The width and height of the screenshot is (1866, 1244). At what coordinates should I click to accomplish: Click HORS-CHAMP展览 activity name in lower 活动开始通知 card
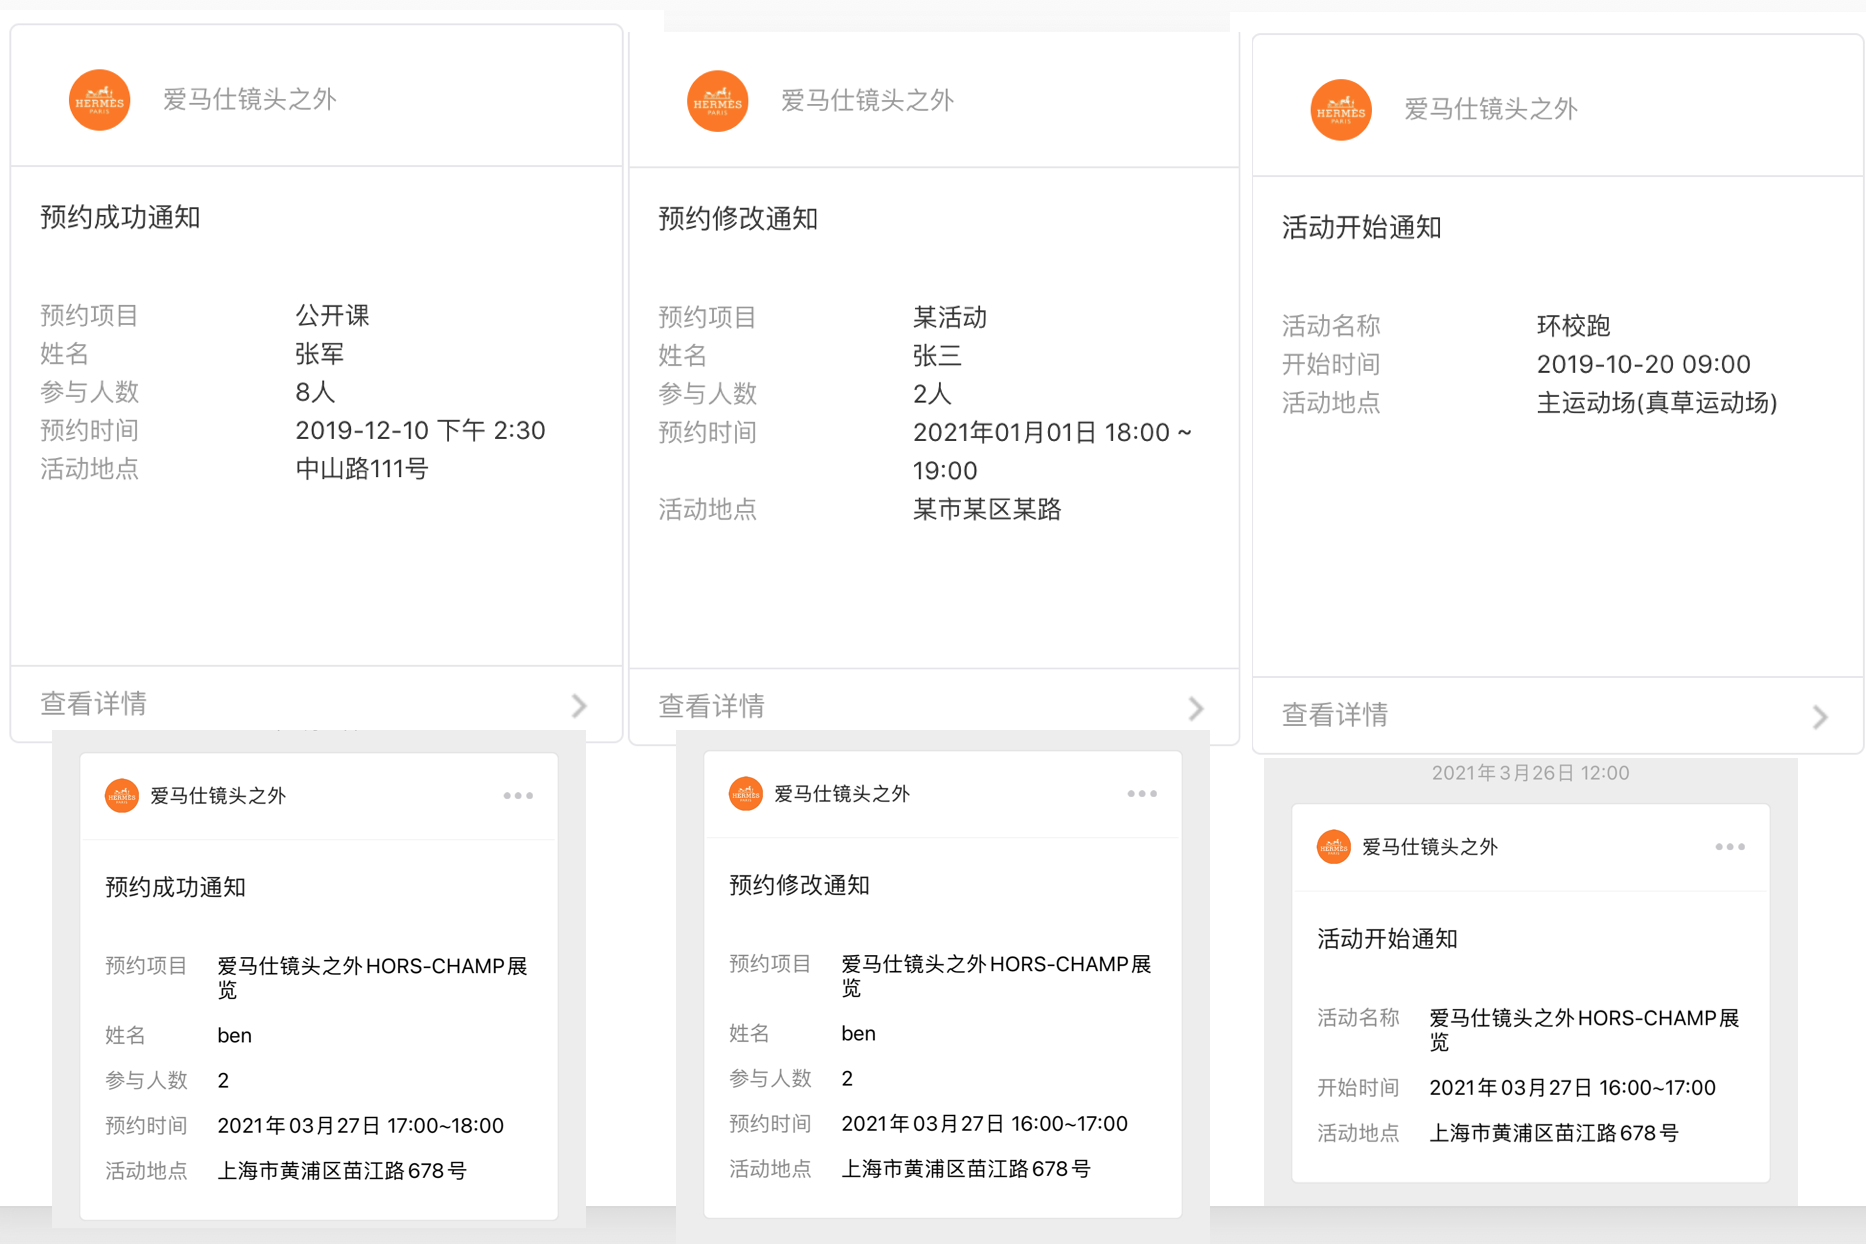pyautogui.click(x=1585, y=1029)
